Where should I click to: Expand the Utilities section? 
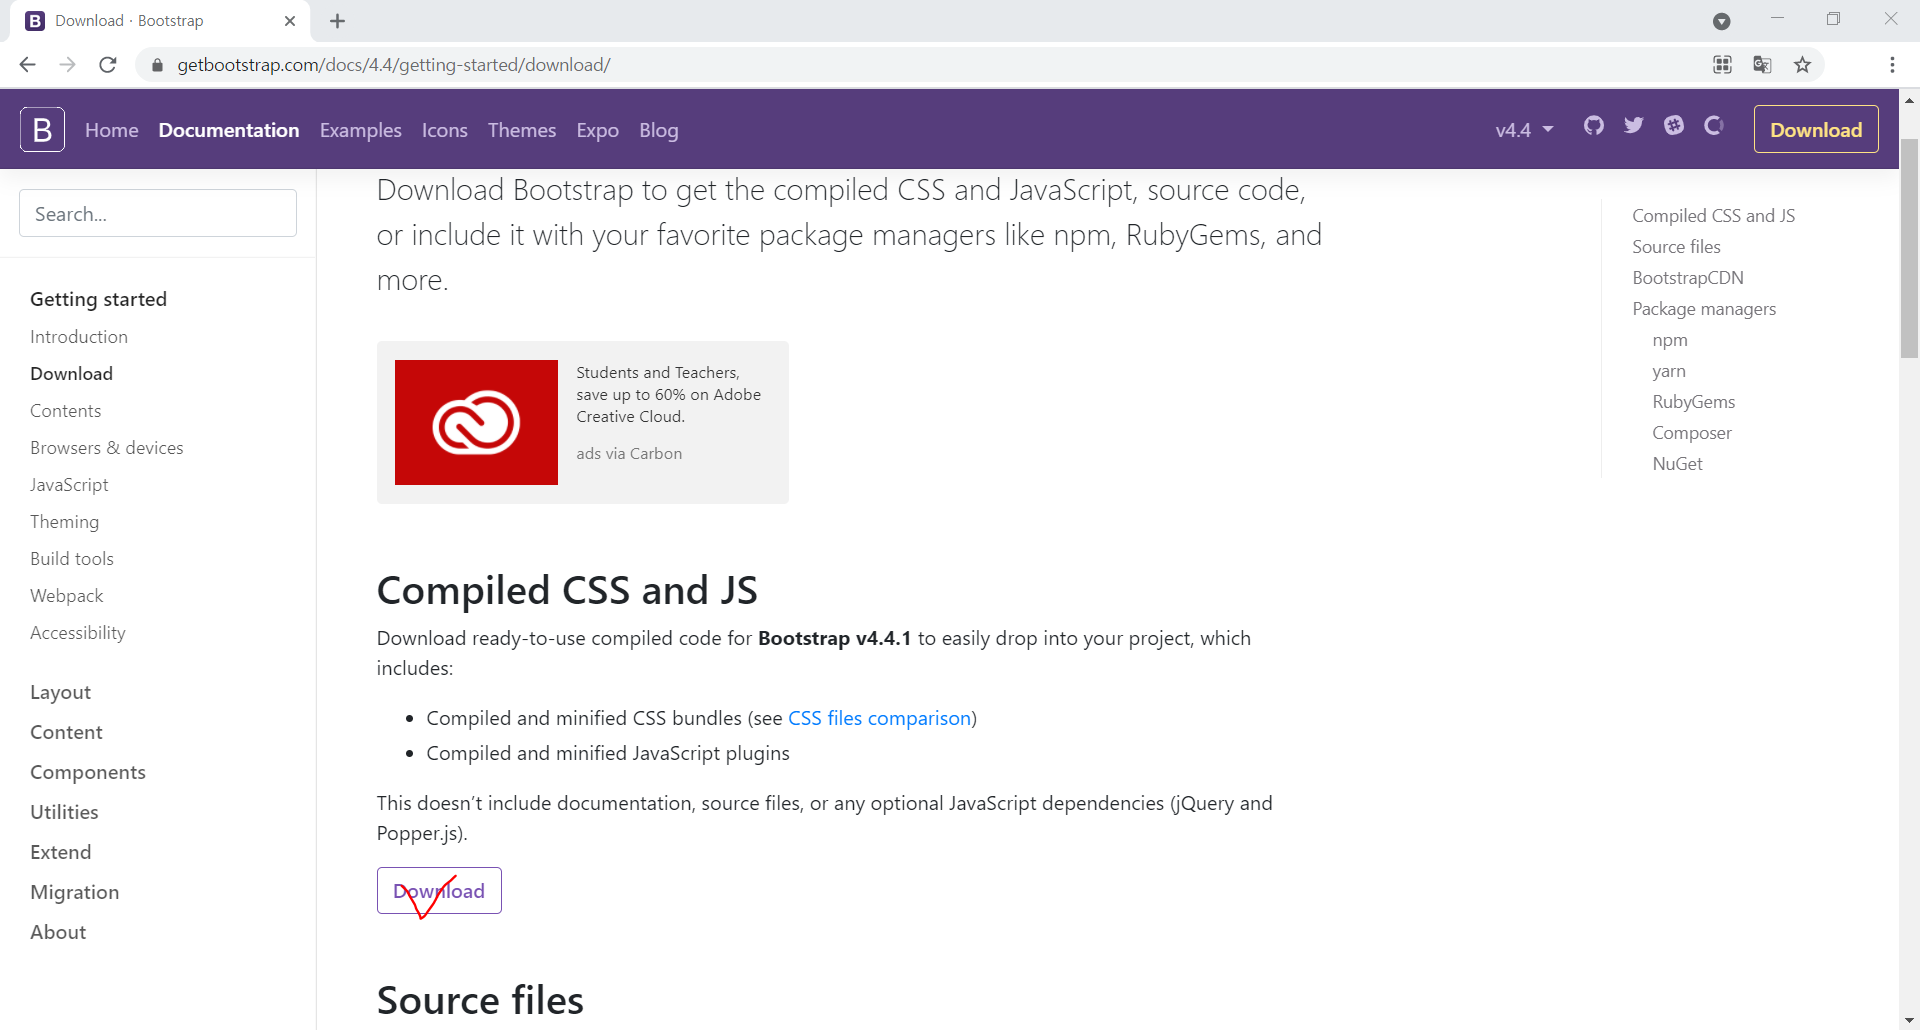click(x=64, y=812)
